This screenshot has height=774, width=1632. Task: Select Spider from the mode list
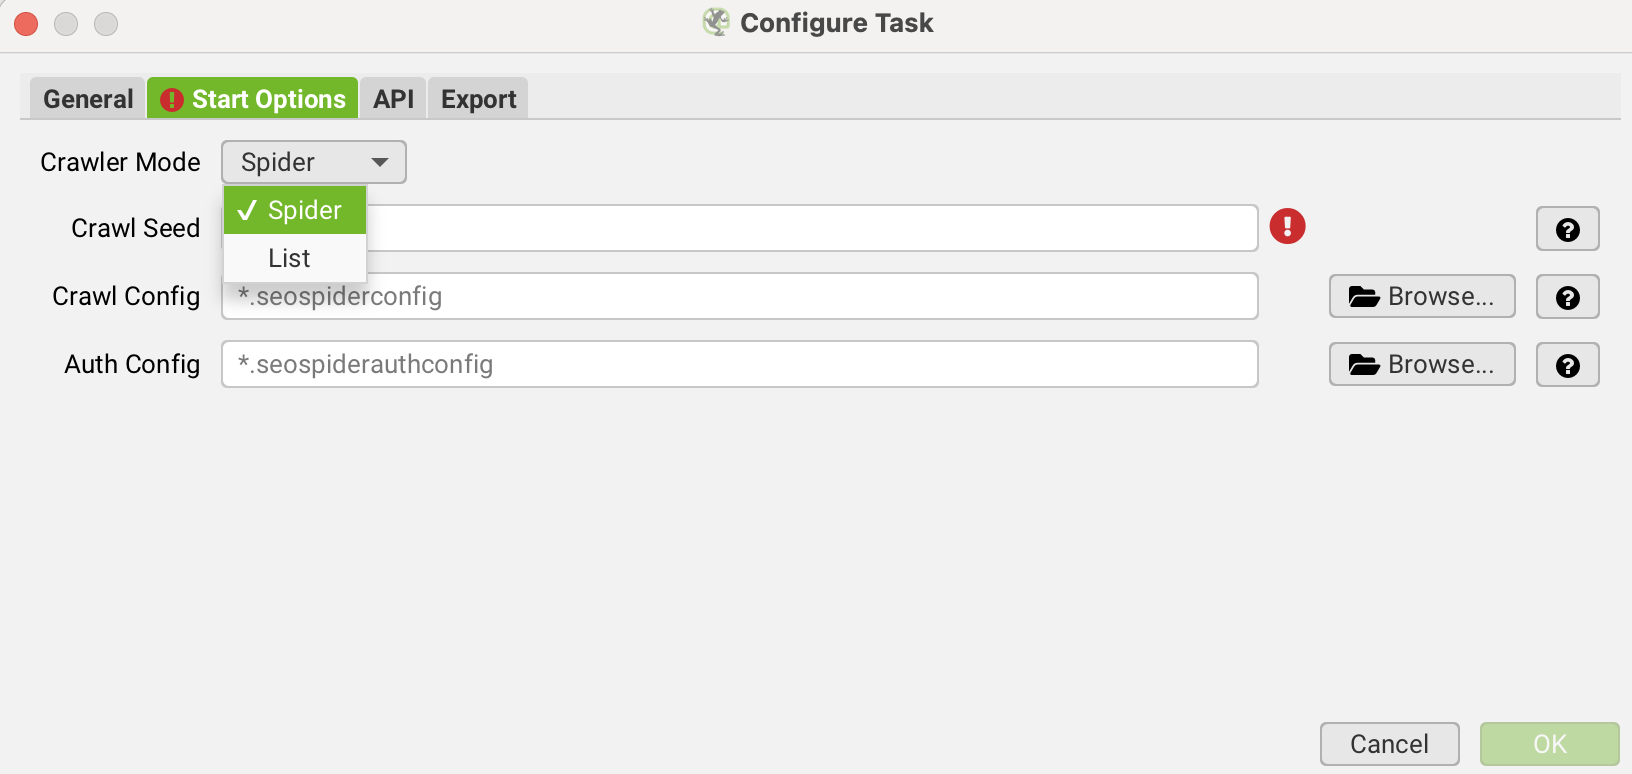tap(296, 210)
